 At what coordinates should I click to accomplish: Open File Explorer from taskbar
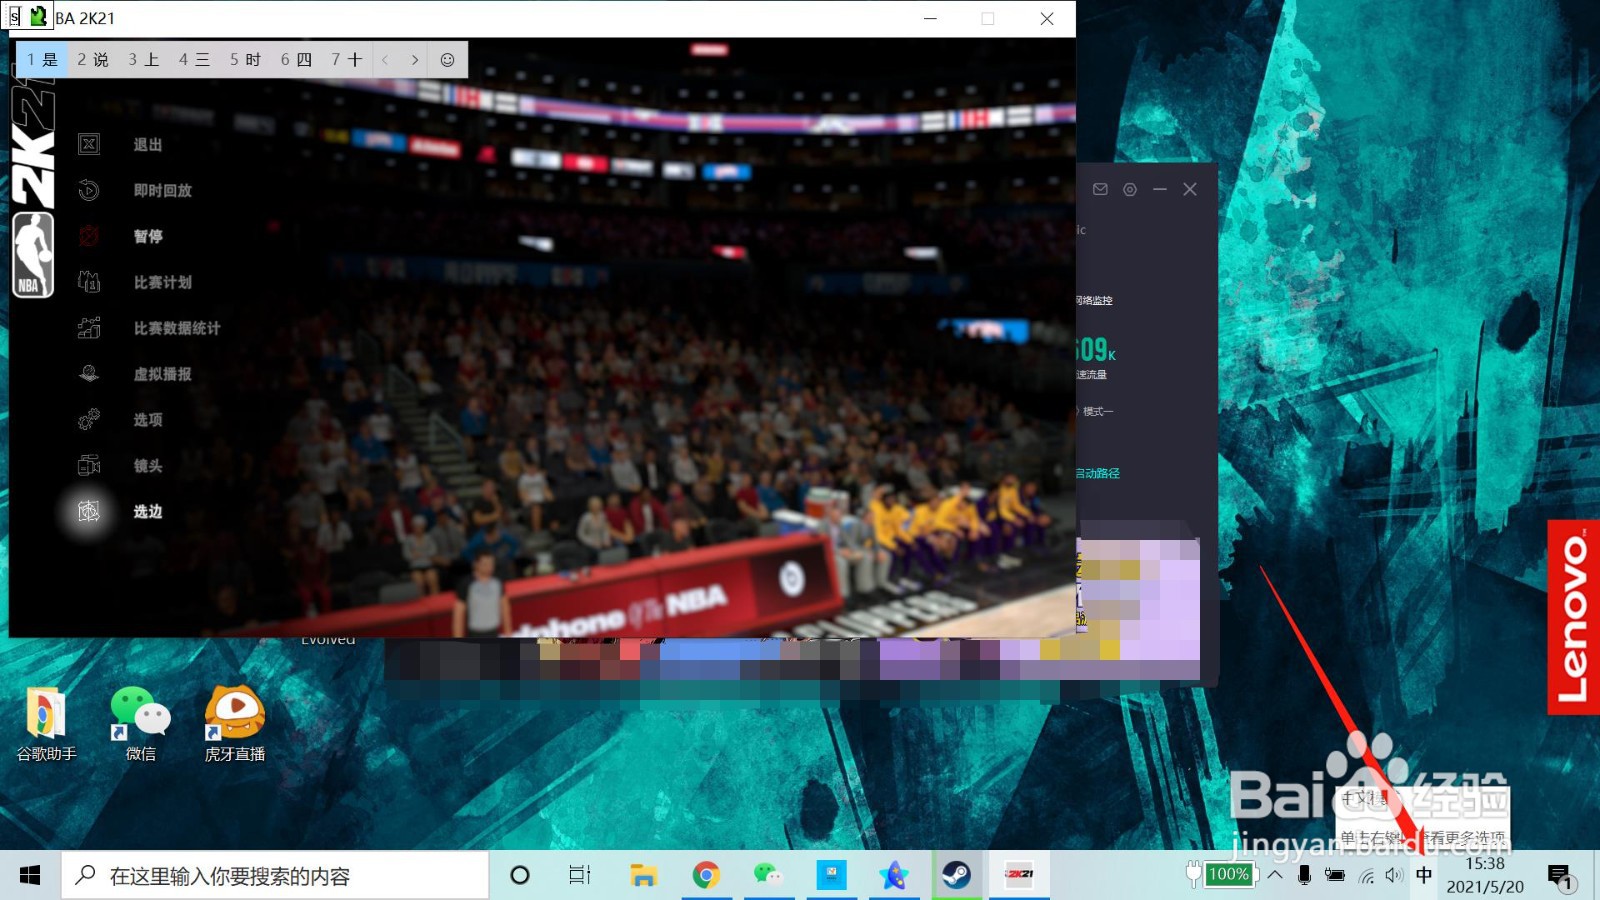tap(643, 876)
